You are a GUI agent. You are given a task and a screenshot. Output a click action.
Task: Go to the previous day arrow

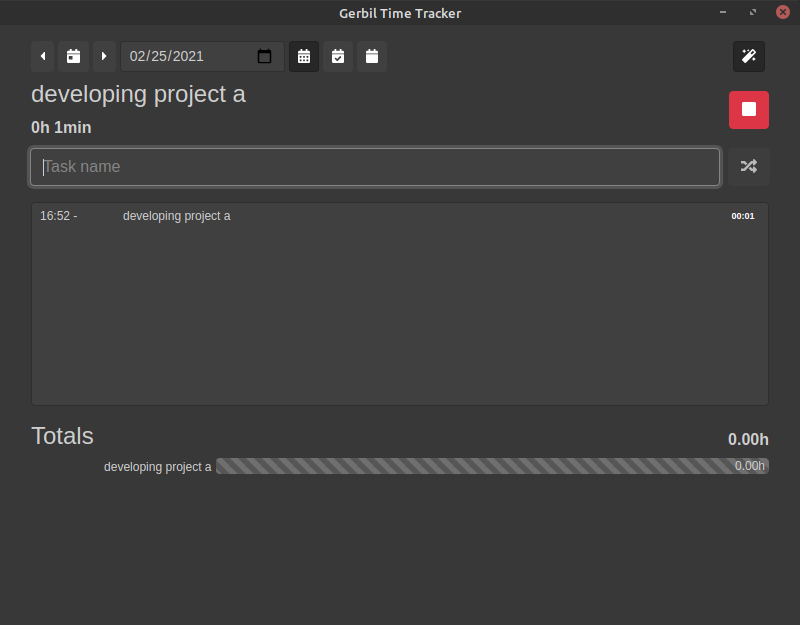43,56
